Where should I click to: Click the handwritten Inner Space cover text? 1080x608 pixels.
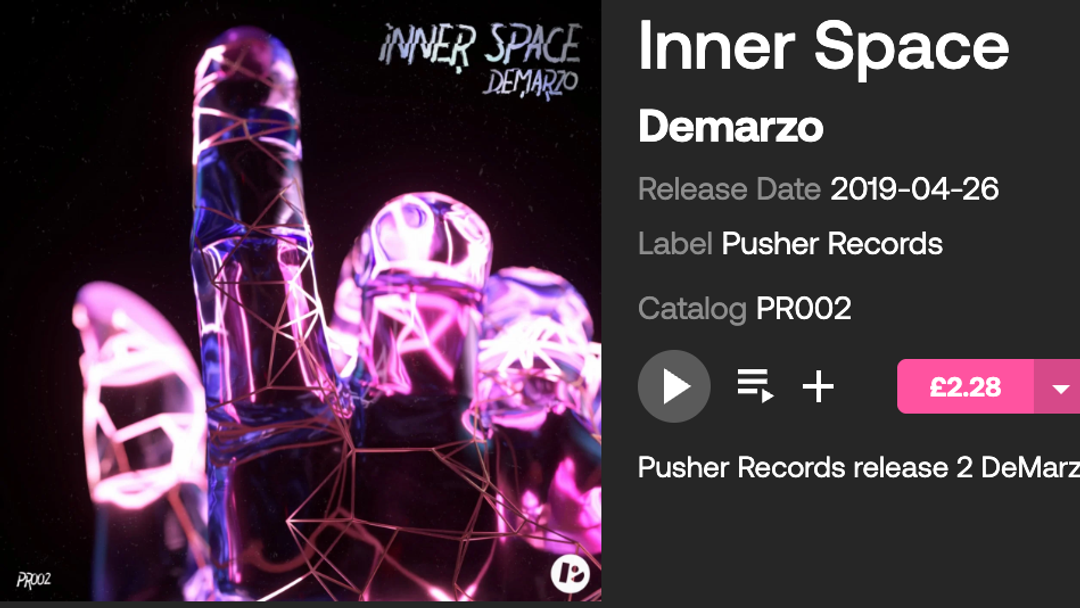click(480, 45)
